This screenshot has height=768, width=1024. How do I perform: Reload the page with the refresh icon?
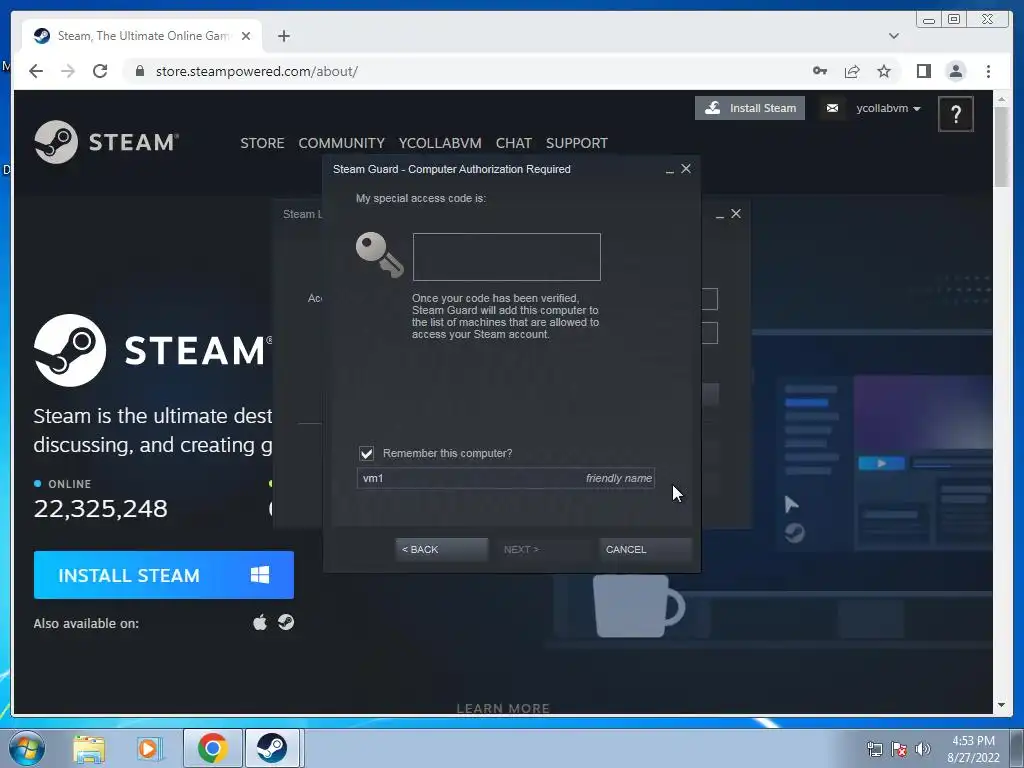click(x=100, y=71)
